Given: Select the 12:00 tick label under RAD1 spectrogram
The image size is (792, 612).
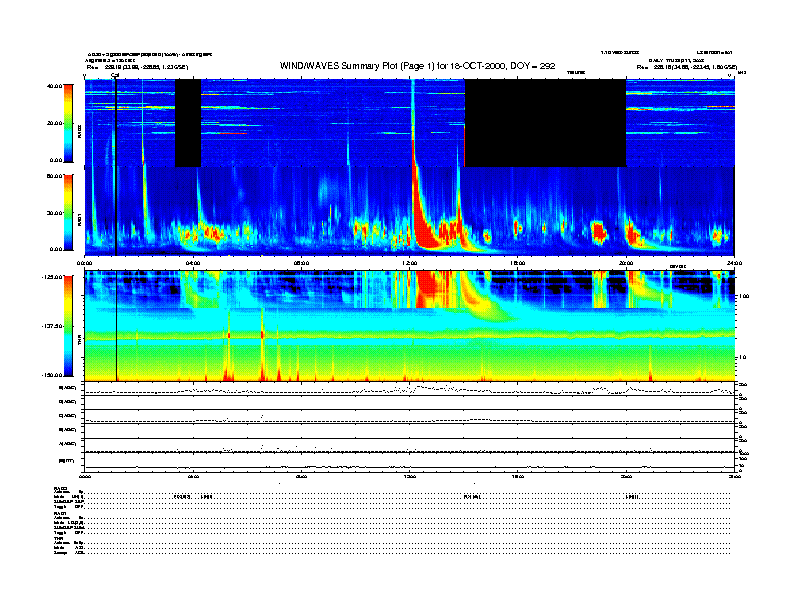Looking at the screenshot, I should 409,263.
